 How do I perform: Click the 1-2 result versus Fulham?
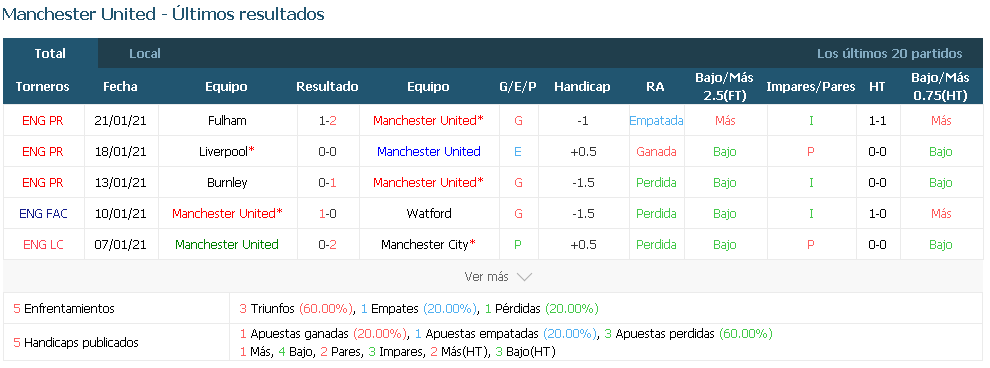(327, 121)
